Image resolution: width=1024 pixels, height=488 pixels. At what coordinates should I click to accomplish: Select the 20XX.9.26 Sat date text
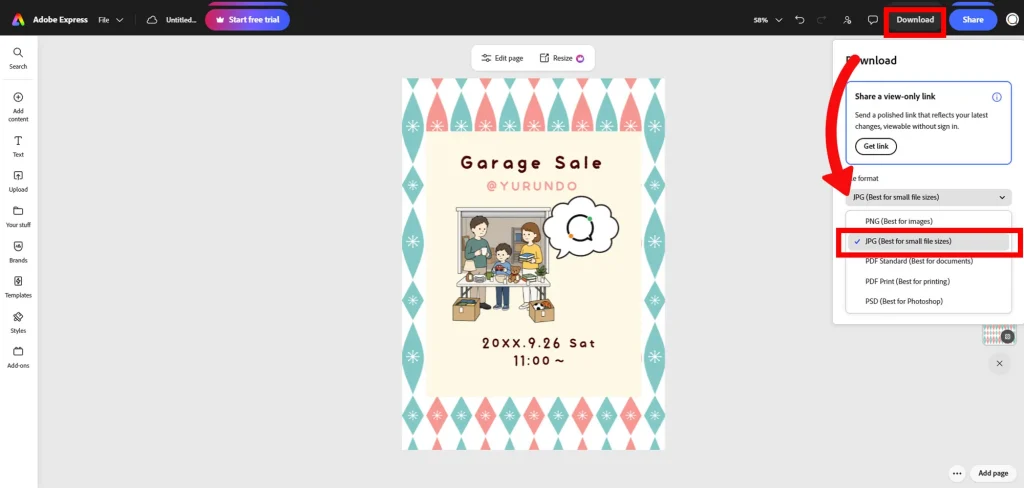coord(539,343)
